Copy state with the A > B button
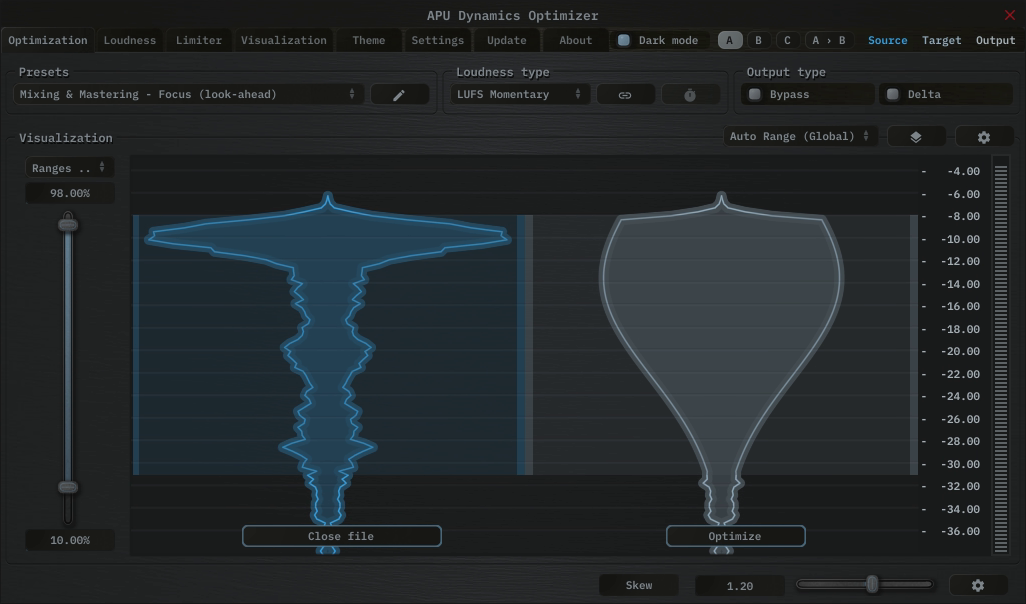This screenshot has width=1026, height=604. pos(828,41)
